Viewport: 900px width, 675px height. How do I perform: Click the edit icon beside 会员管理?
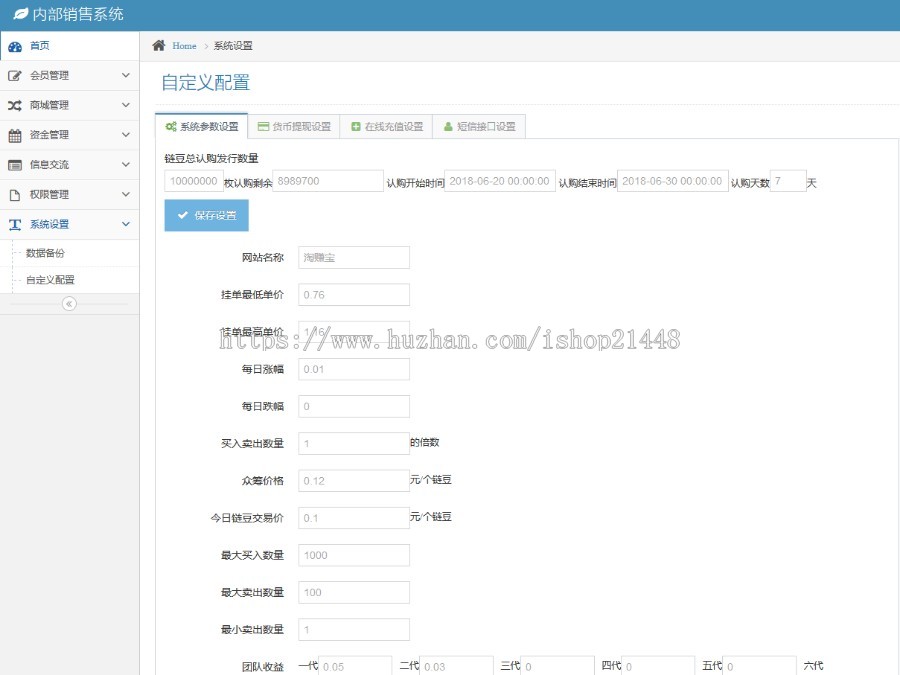click(15, 76)
